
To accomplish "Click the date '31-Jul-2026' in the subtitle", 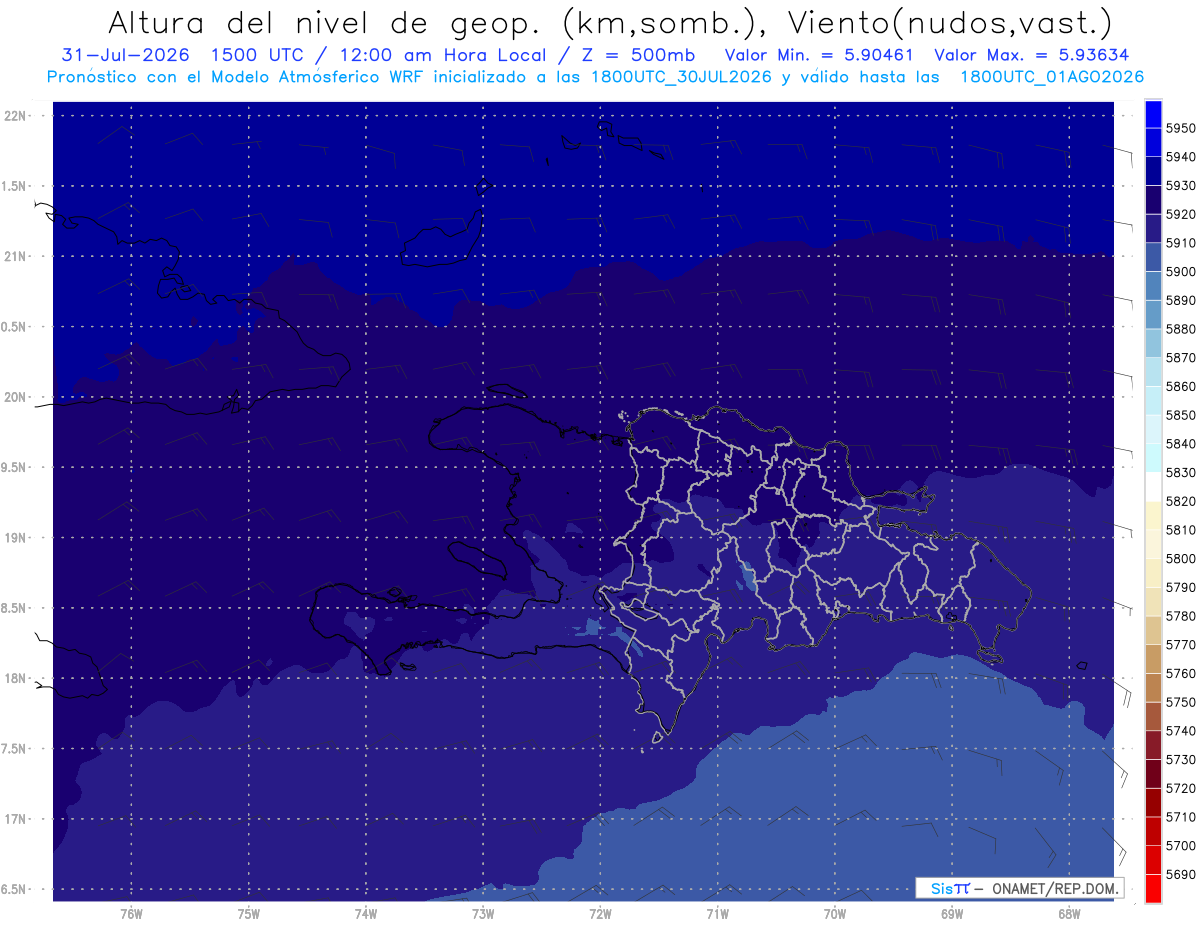I will 125,55.
